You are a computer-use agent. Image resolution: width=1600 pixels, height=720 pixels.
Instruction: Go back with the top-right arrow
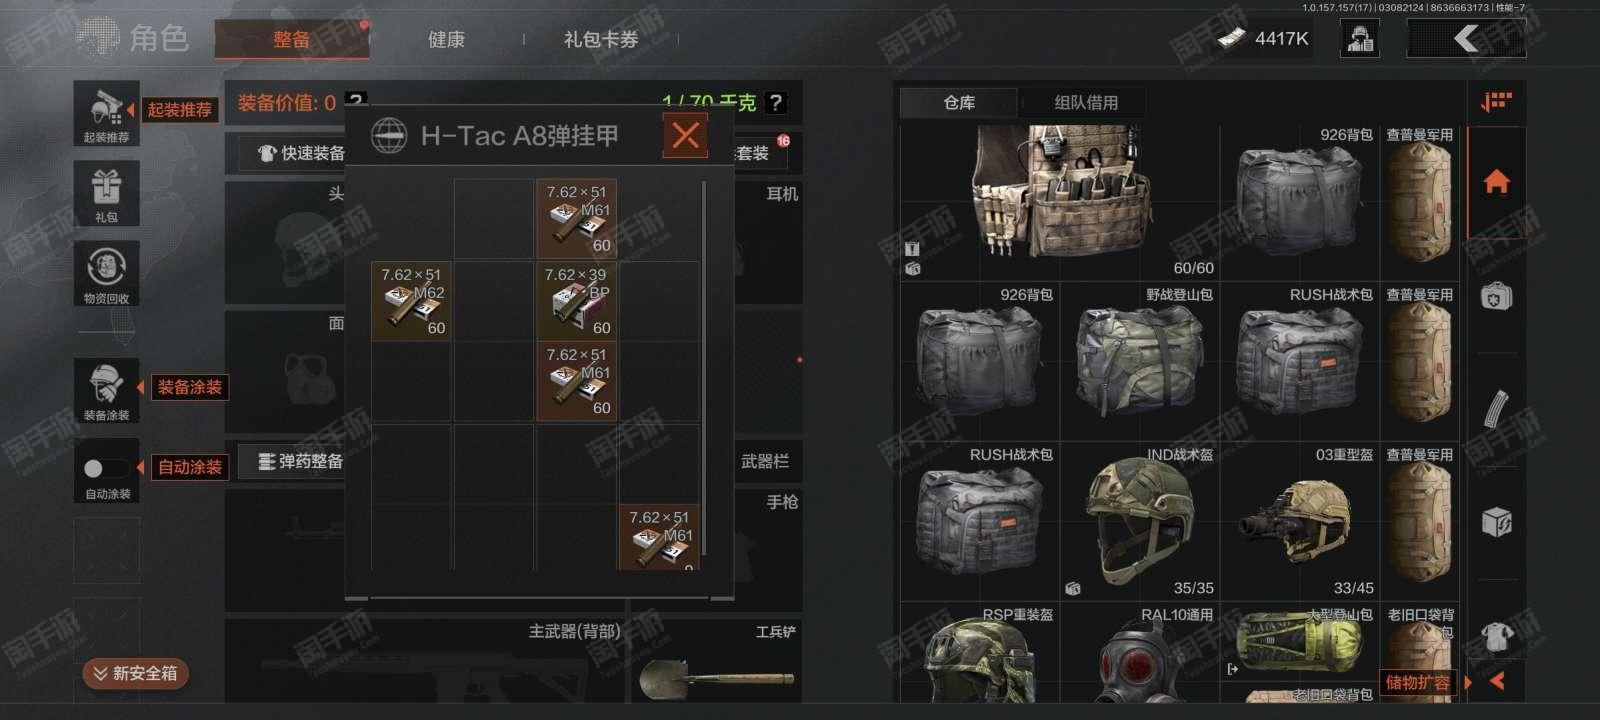point(1465,39)
